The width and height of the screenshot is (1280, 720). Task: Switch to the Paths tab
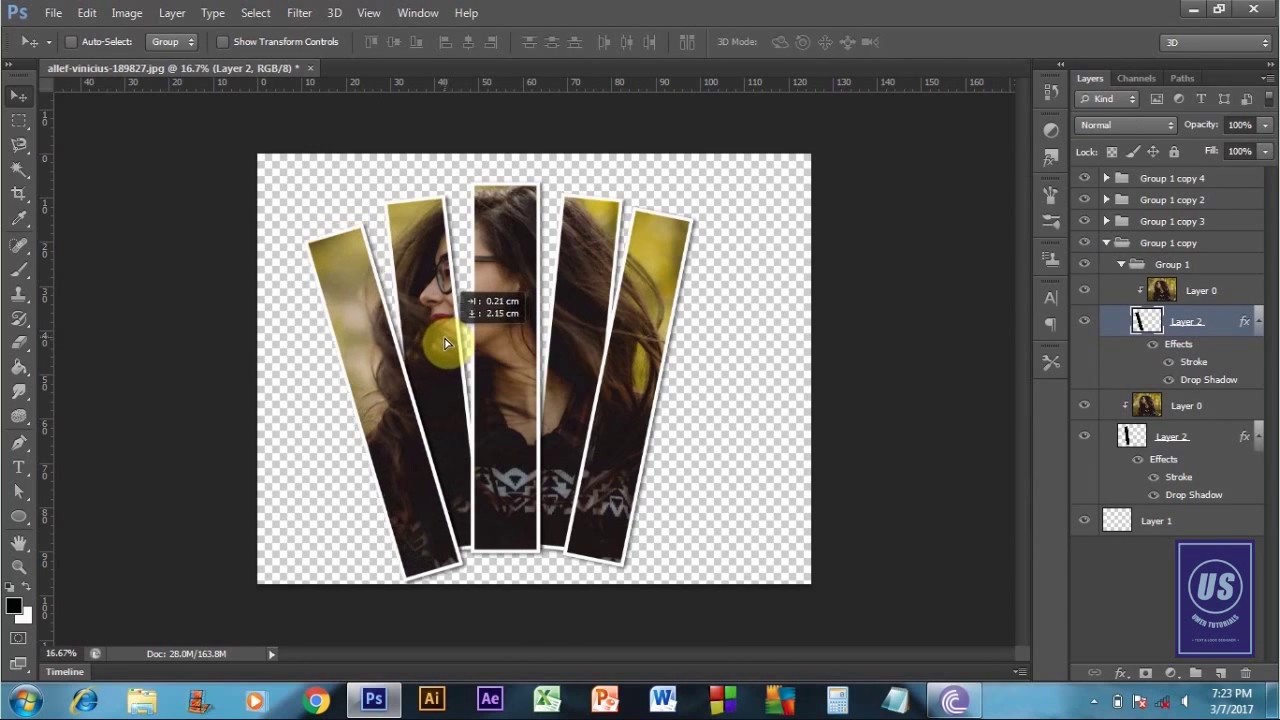1182,78
